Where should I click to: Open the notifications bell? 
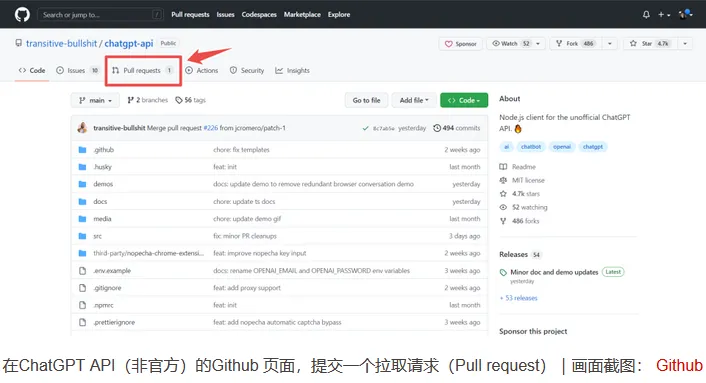[x=646, y=14]
